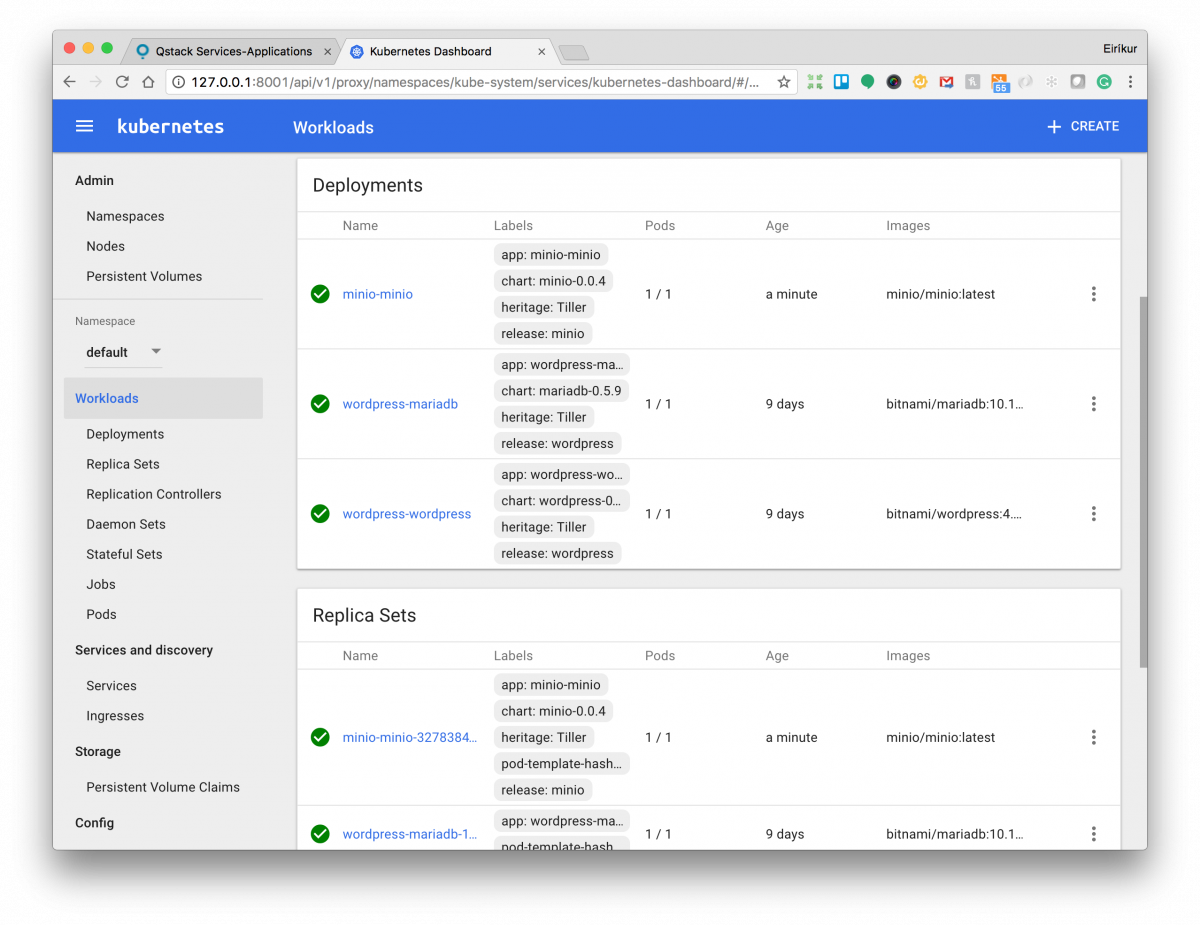Viewport: 1200px width, 925px height.
Task: Open the default namespace dropdown
Action: 122,352
